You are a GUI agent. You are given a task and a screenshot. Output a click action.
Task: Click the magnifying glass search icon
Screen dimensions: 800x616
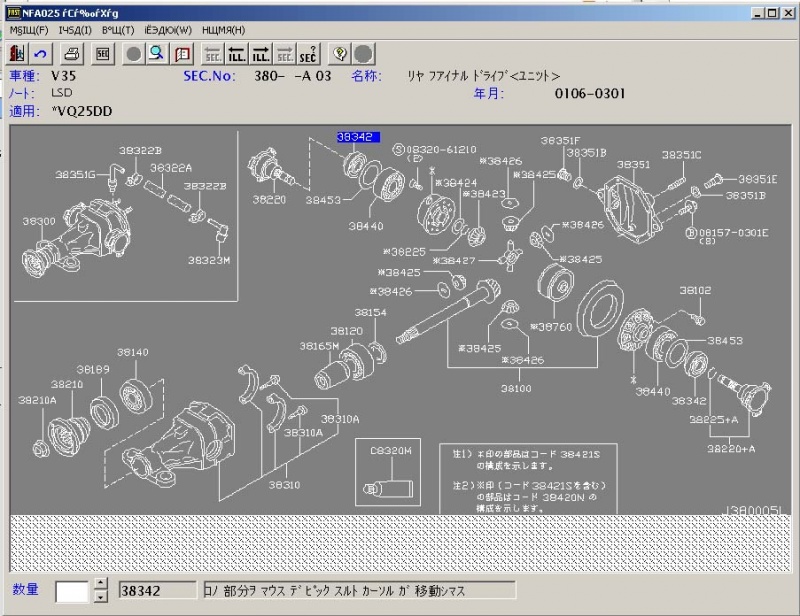[x=157, y=53]
